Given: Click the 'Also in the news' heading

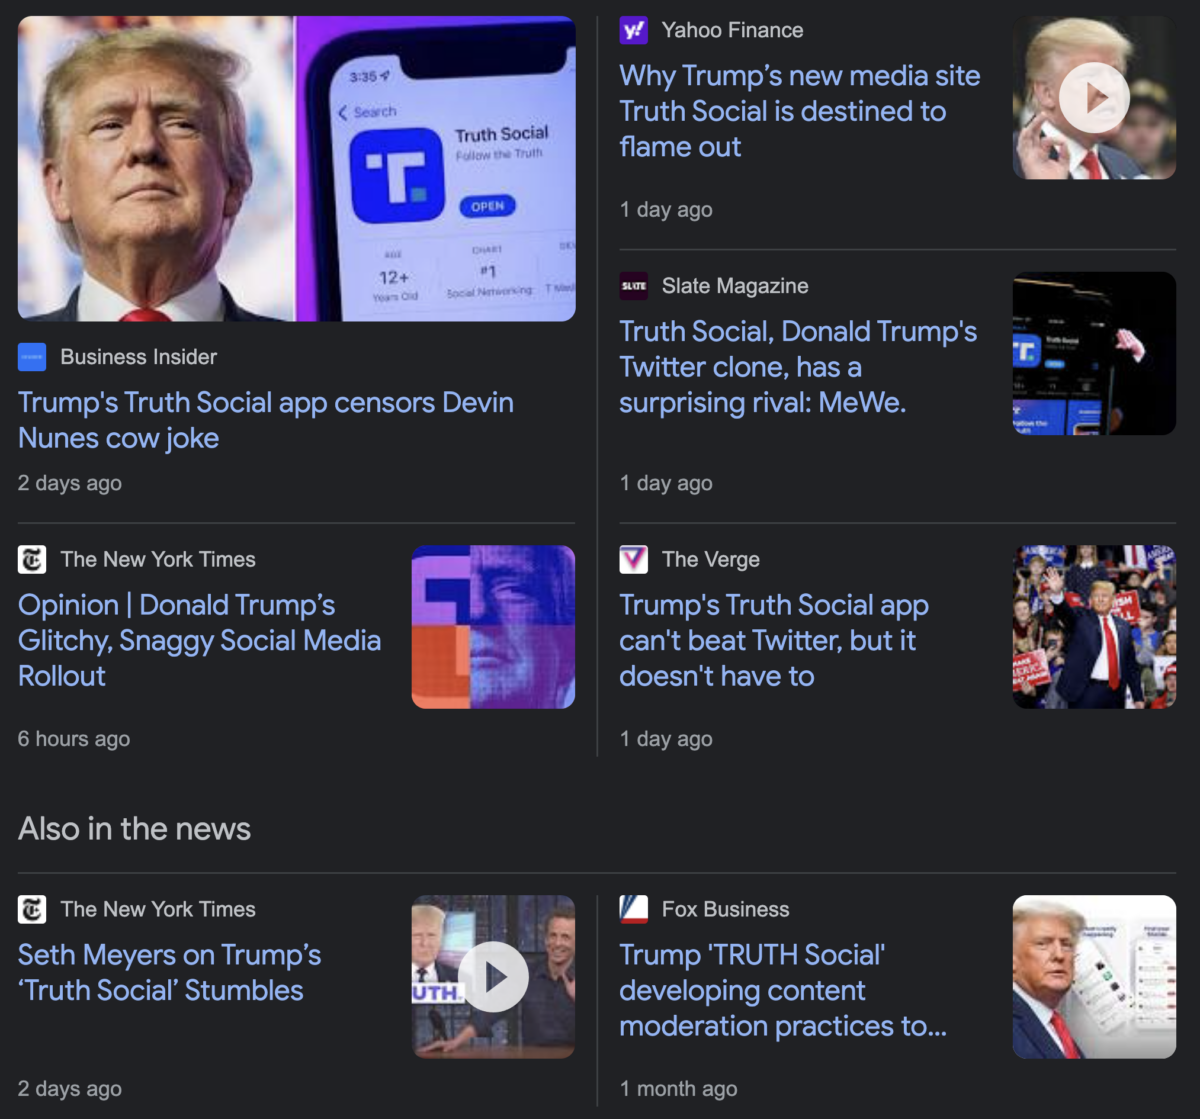Looking at the screenshot, I should coord(134,829).
